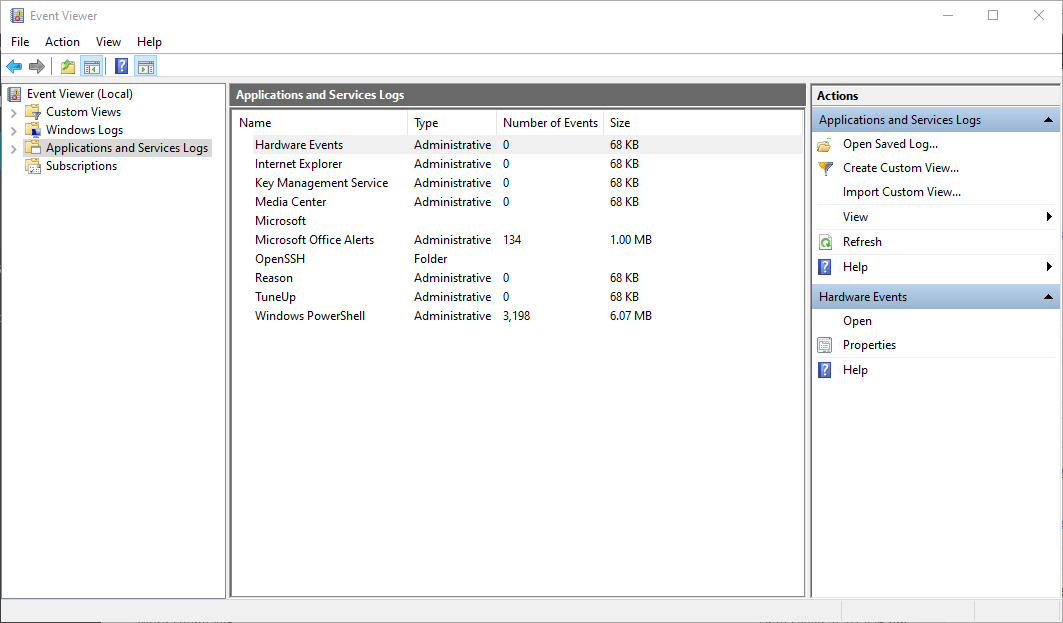The height and width of the screenshot is (623, 1063).
Task: Click the Forward arrow toolbar icon
Action: click(37, 66)
